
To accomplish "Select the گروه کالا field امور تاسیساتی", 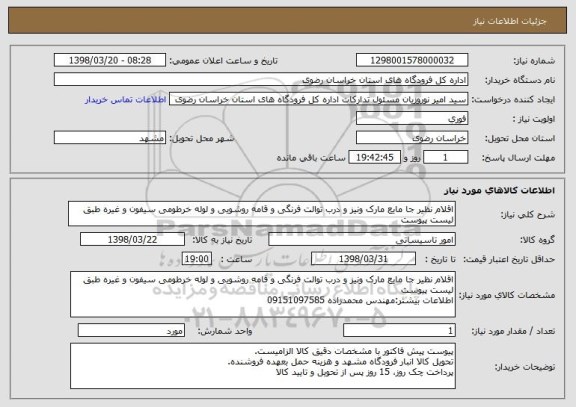I will coord(362,239).
